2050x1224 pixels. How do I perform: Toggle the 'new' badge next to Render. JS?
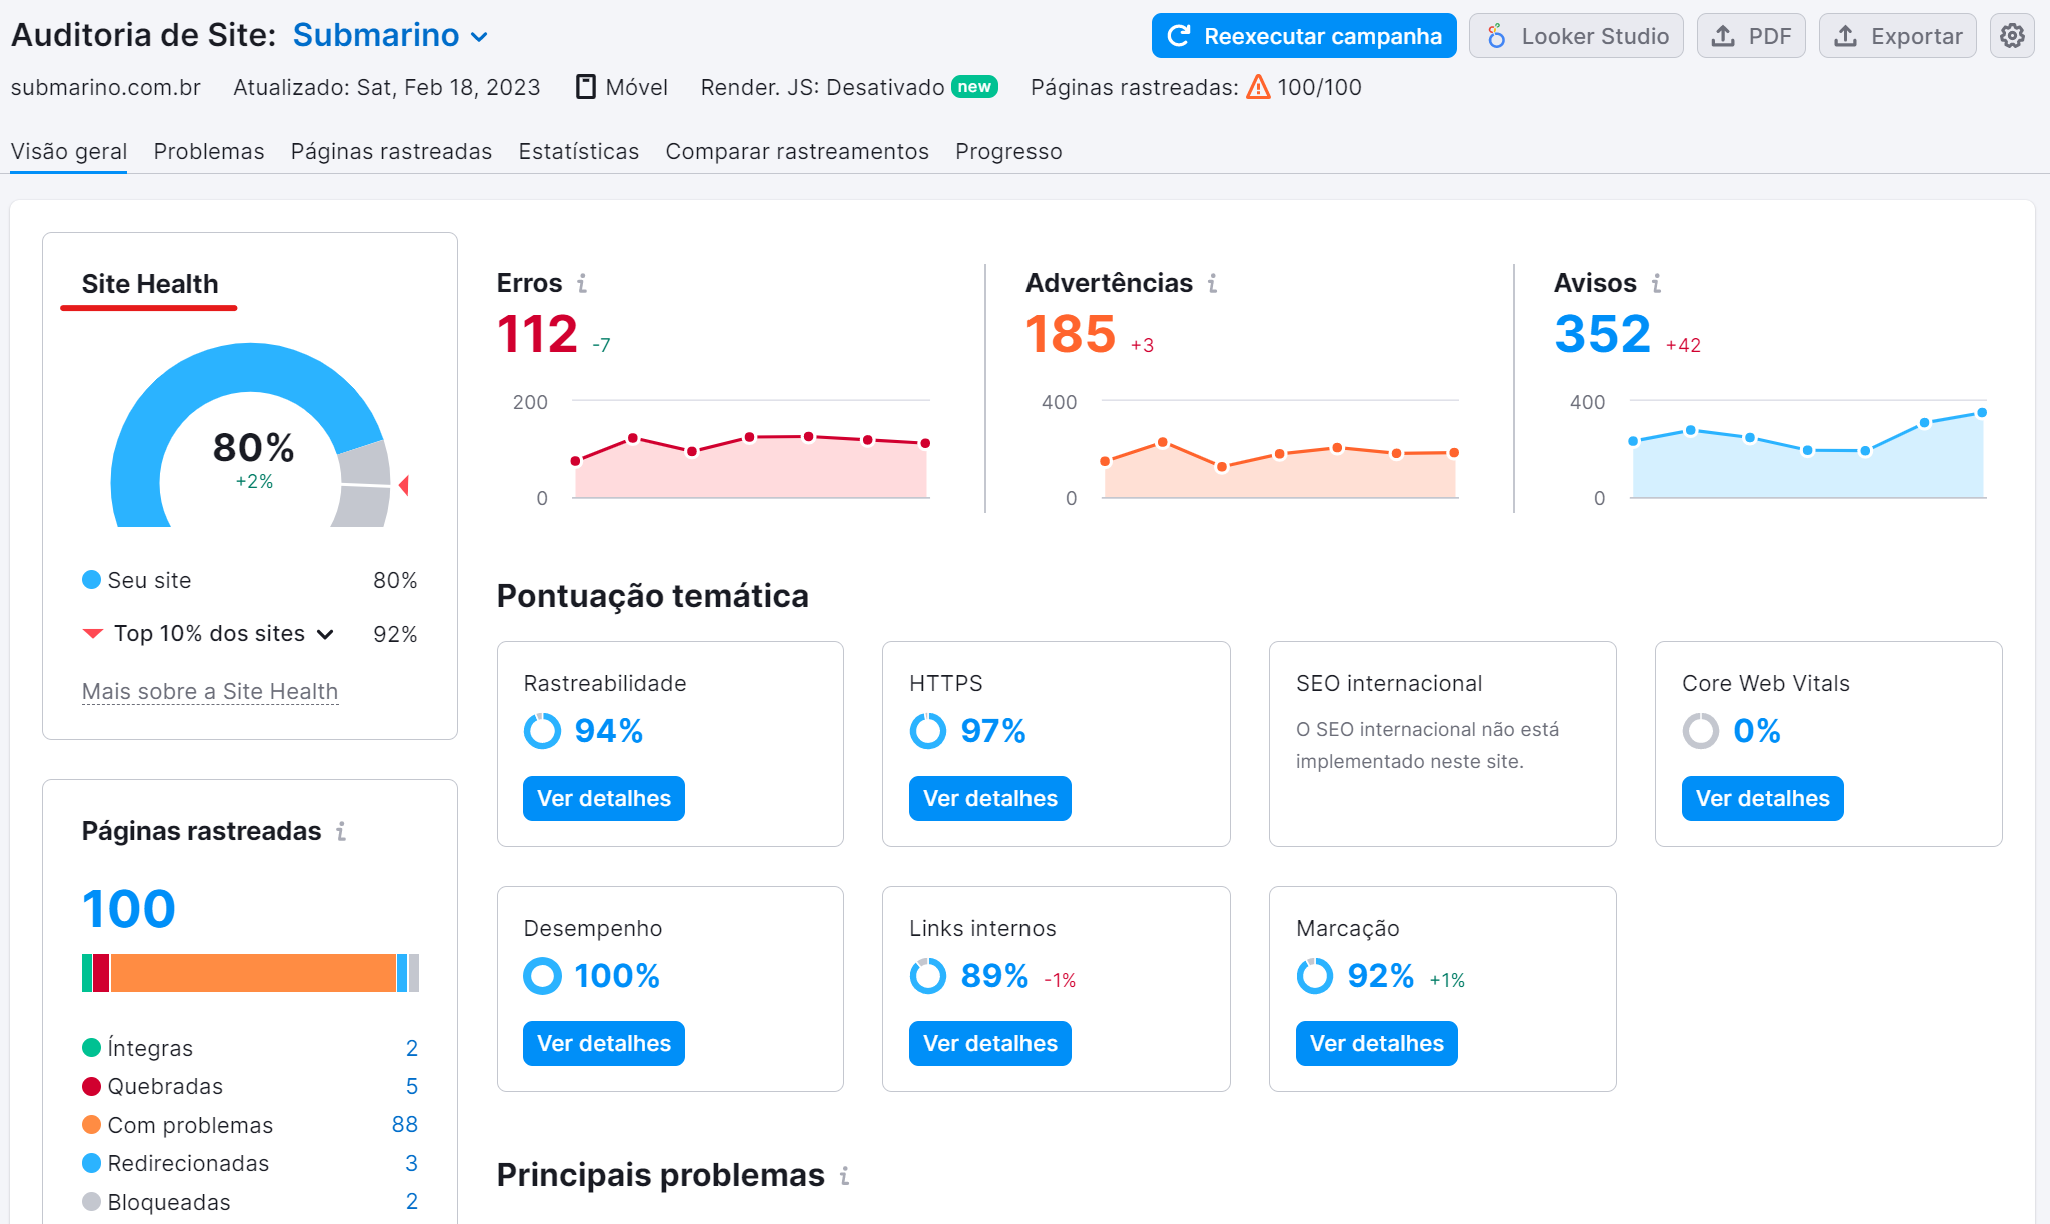pos(974,87)
